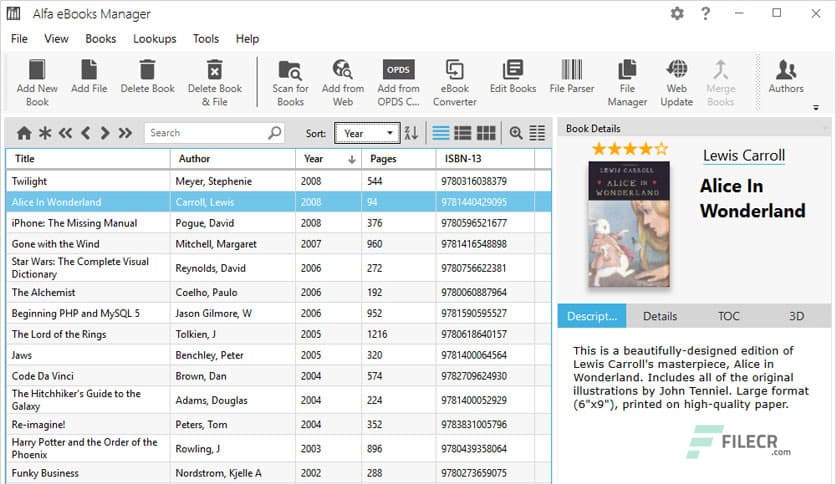Open the Help menu
Screen dimensions: 836x484
click(247, 39)
